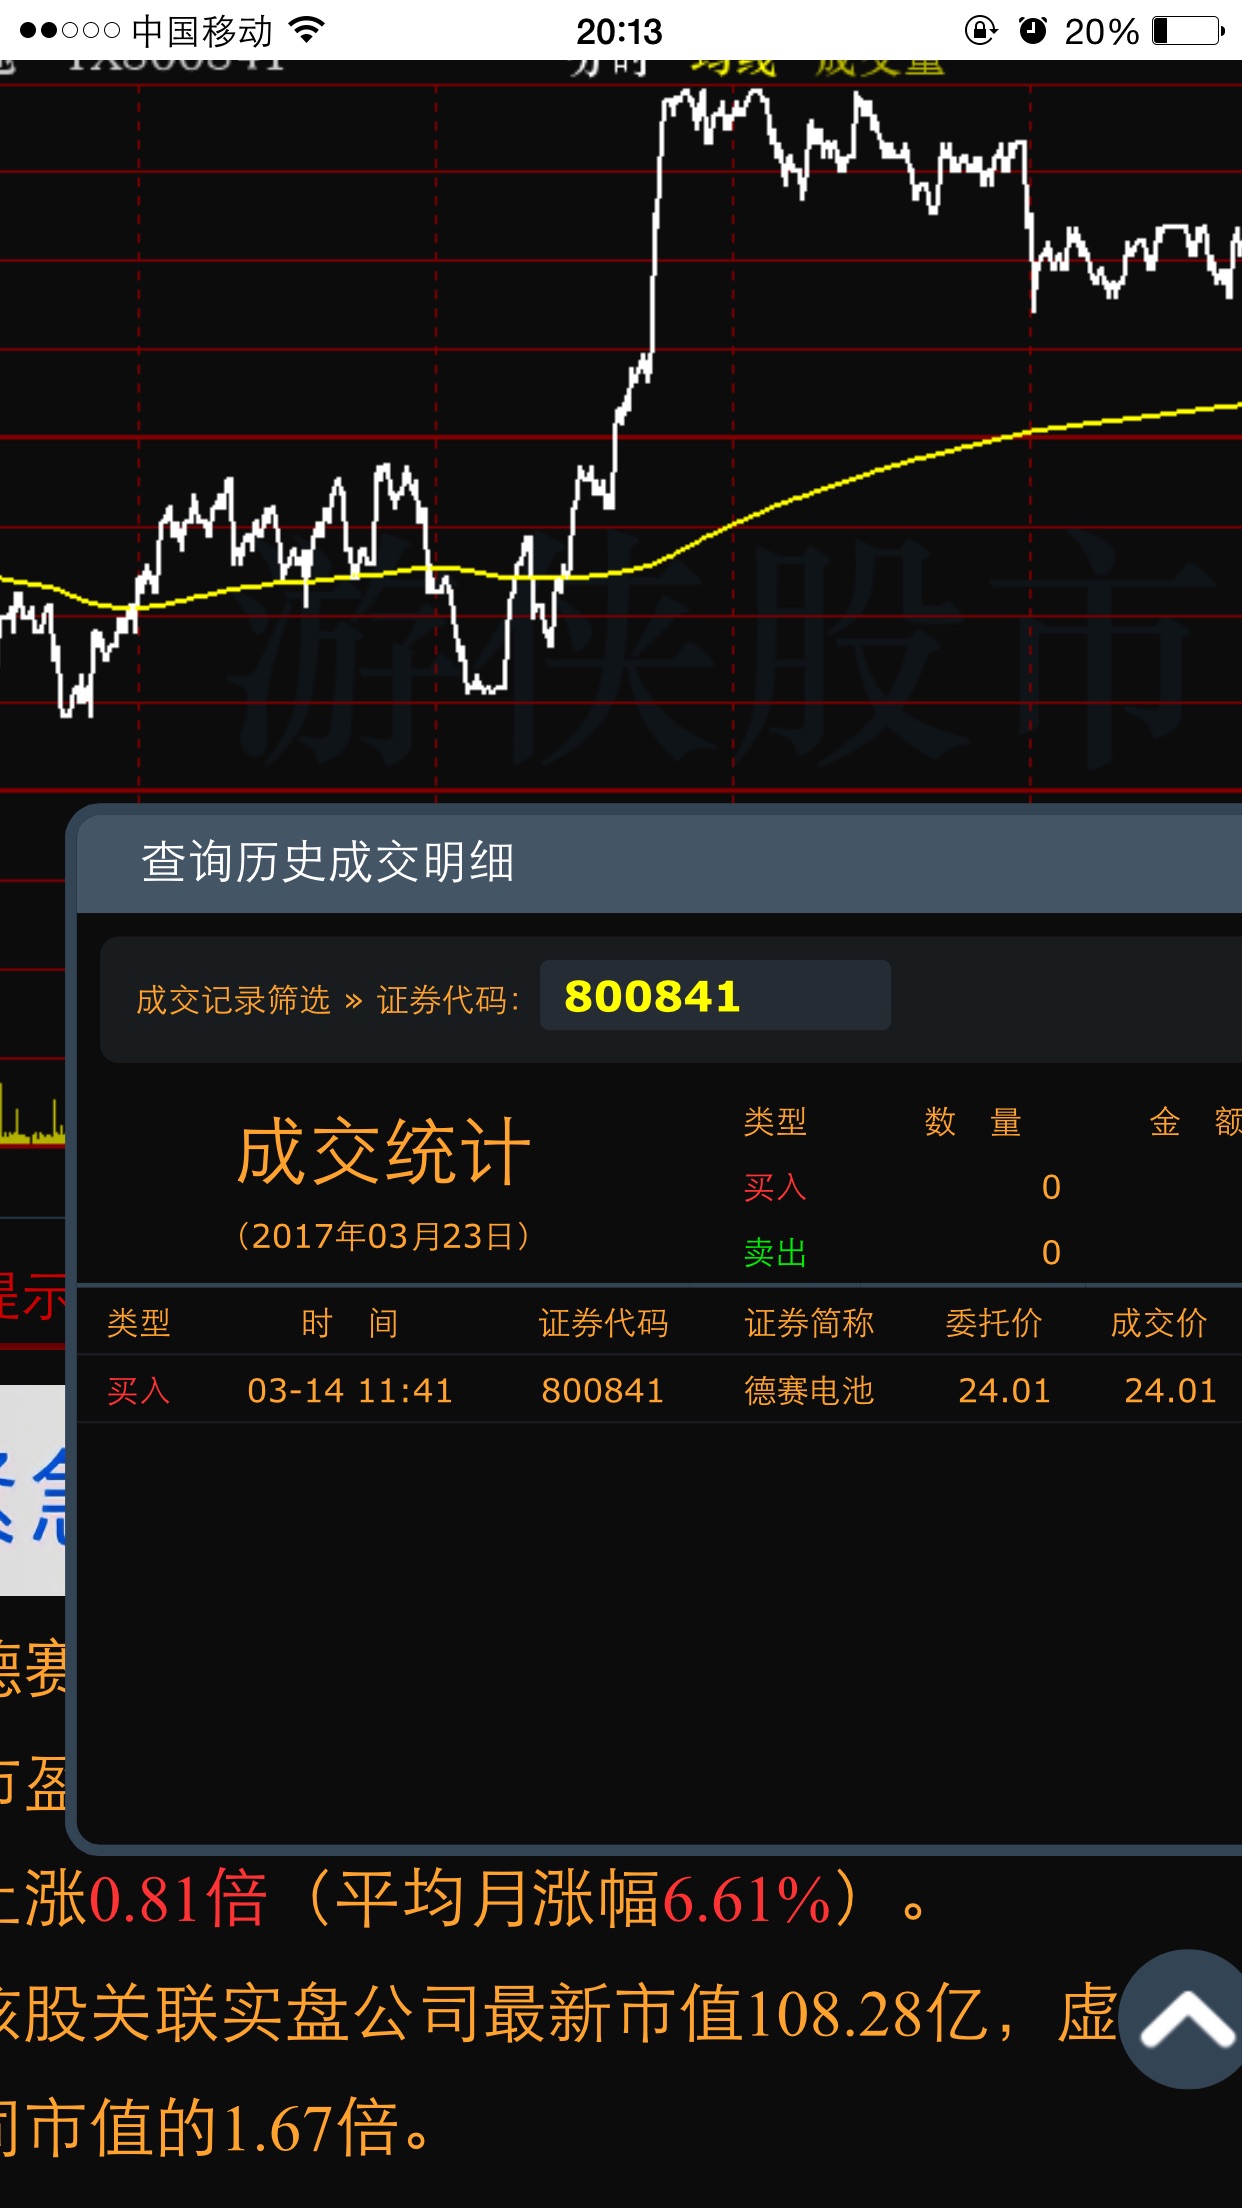Select the 德赛电池 trade record row
Image resolution: width=1242 pixels, height=2208 pixels.
[x=660, y=1390]
